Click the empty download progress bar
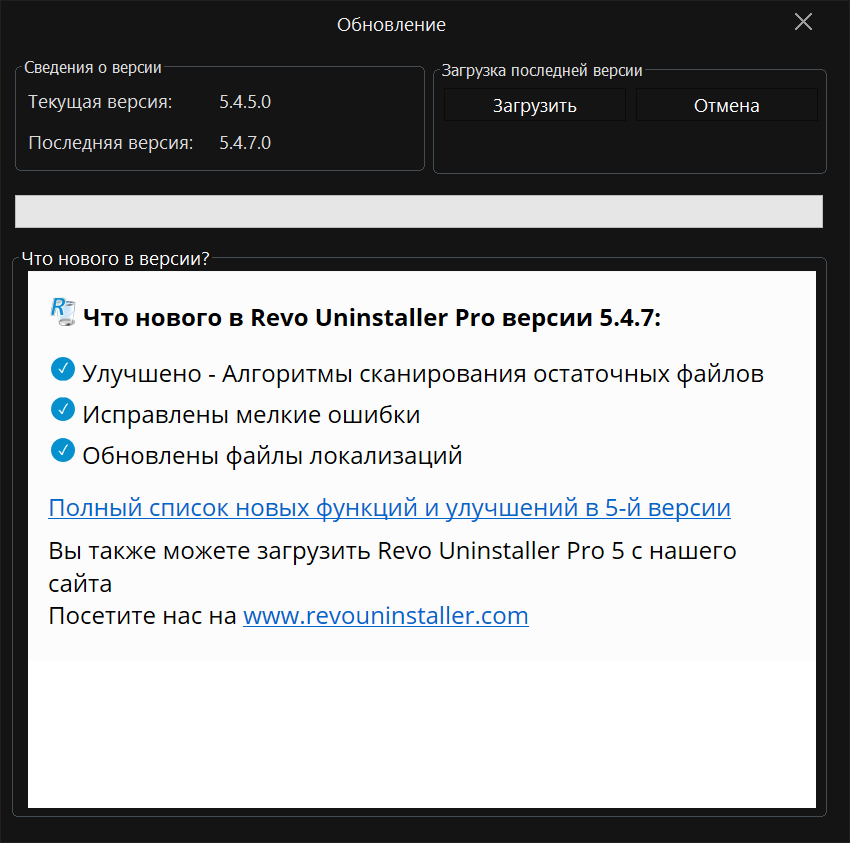Screen dimensions: 850x843 pyautogui.click(x=418, y=211)
